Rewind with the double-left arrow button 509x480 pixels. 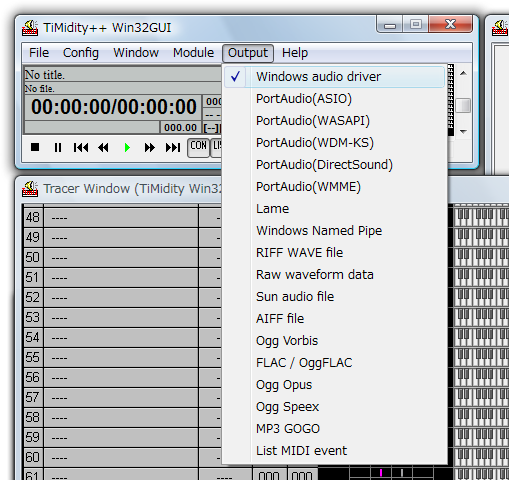tap(103, 147)
